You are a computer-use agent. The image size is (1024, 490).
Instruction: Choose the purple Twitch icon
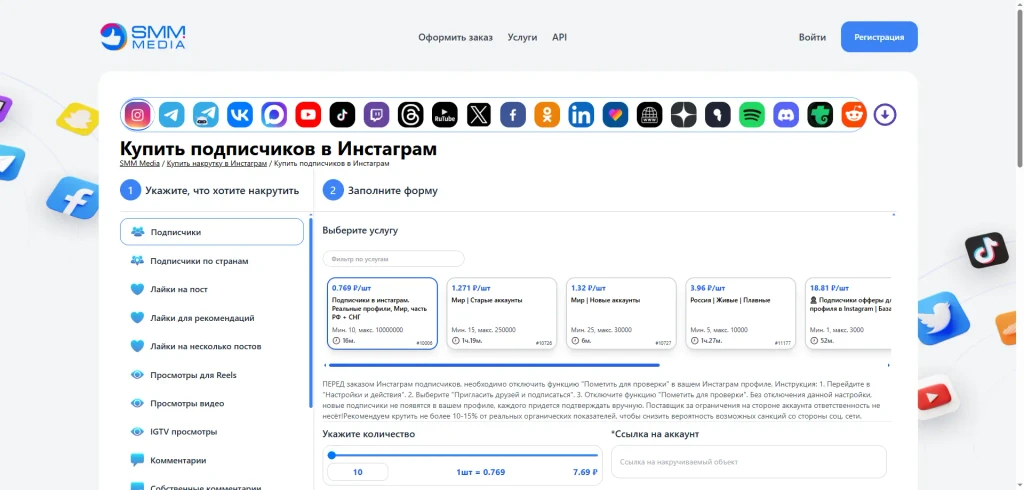(x=376, y=115)
